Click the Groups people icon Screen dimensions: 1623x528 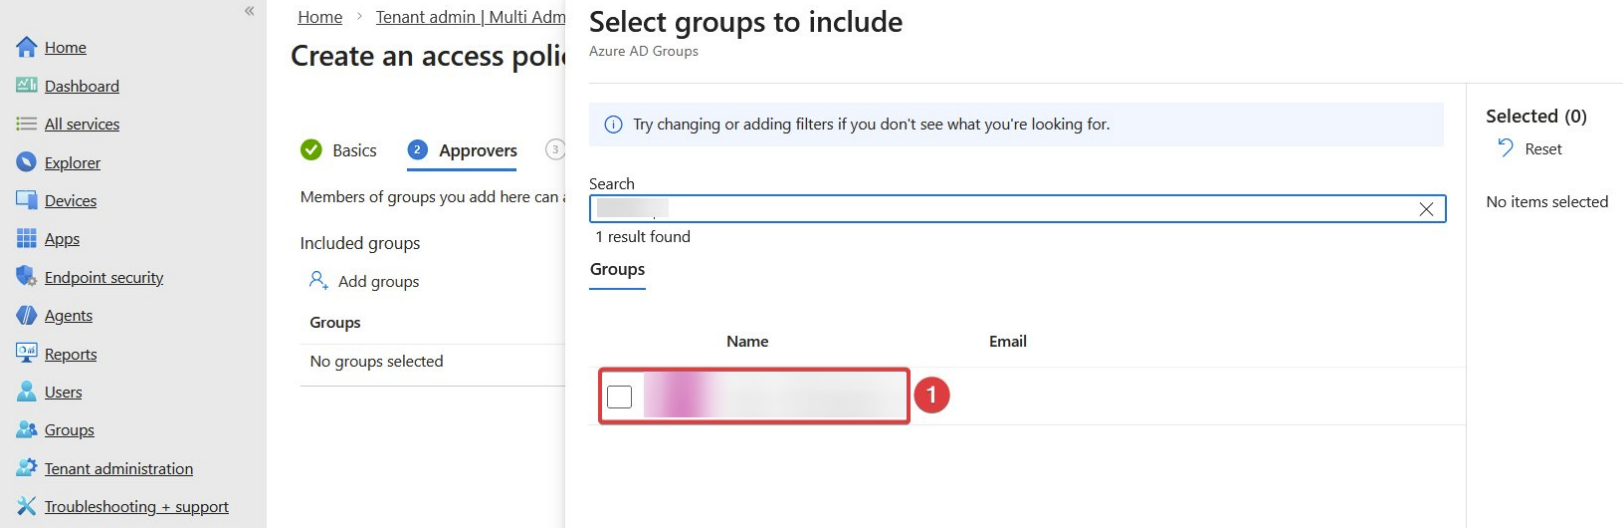click(27, 430)
